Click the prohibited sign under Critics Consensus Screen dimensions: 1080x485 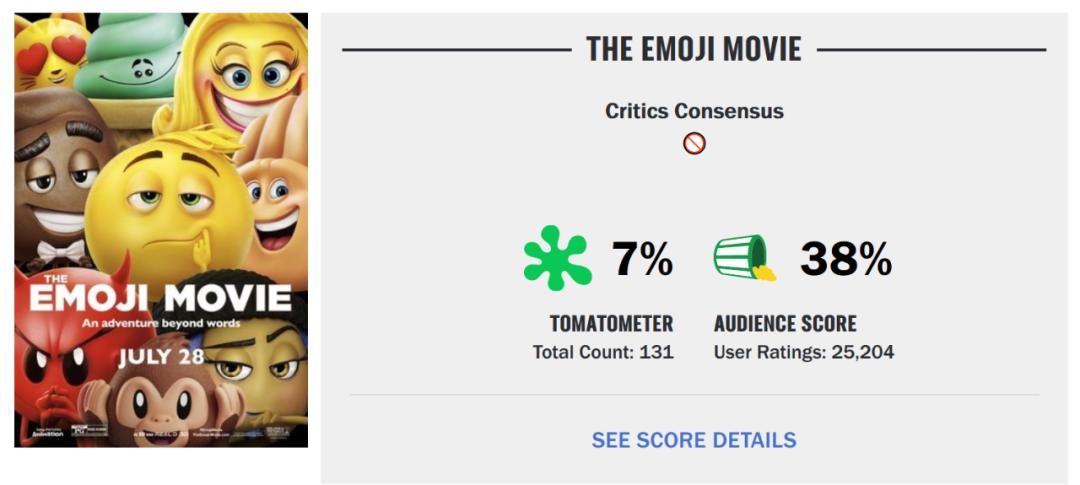(x=694, y=144)
